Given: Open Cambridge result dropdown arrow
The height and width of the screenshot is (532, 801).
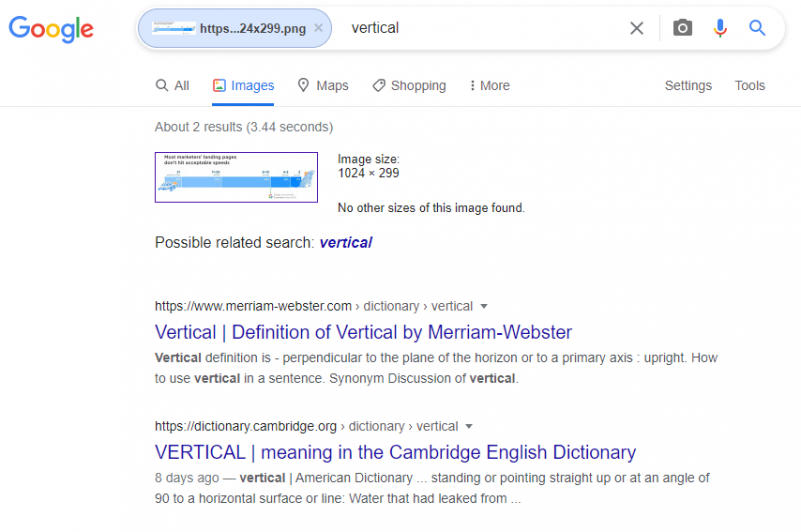Looking at the screenshot, I should tap(469, 426).
